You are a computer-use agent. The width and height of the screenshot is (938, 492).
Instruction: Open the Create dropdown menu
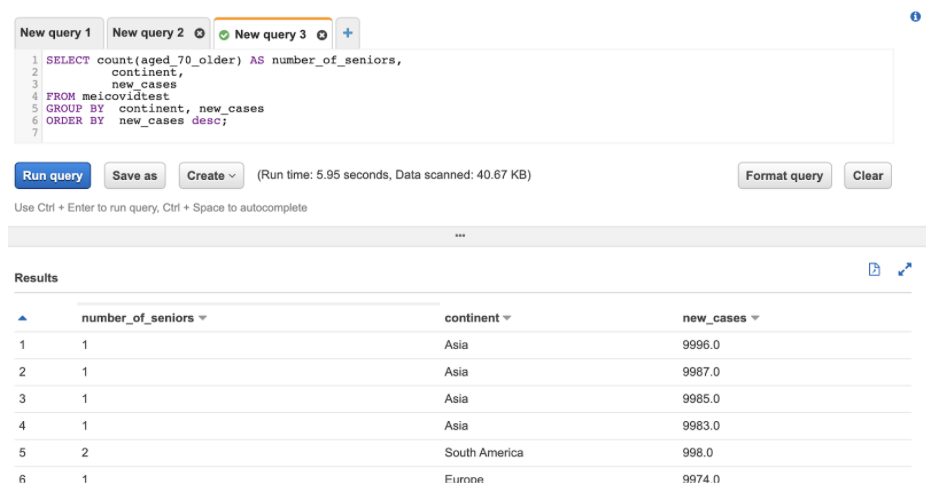point(211,175)
